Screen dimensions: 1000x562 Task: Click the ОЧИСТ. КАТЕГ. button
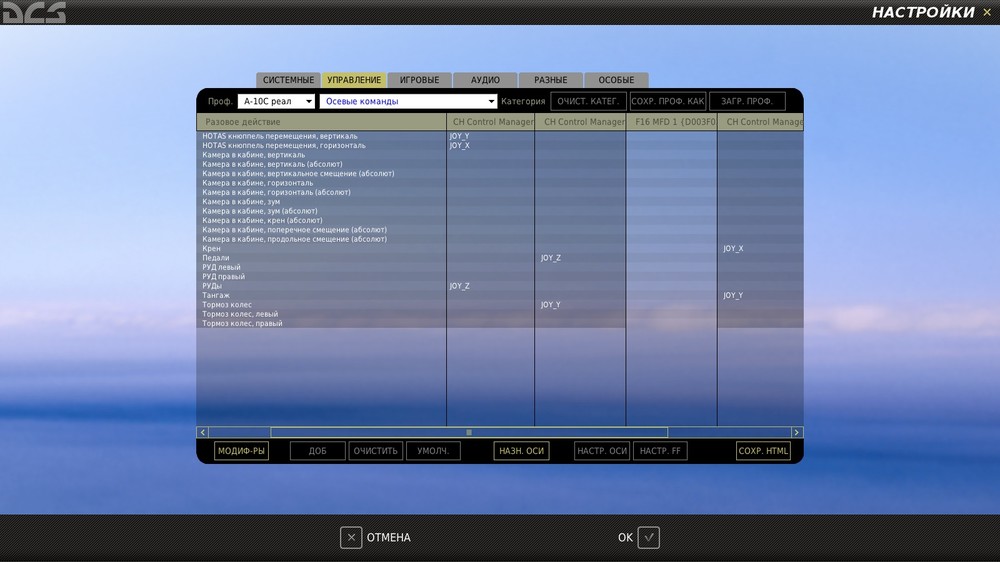click(x=588, y=101)
